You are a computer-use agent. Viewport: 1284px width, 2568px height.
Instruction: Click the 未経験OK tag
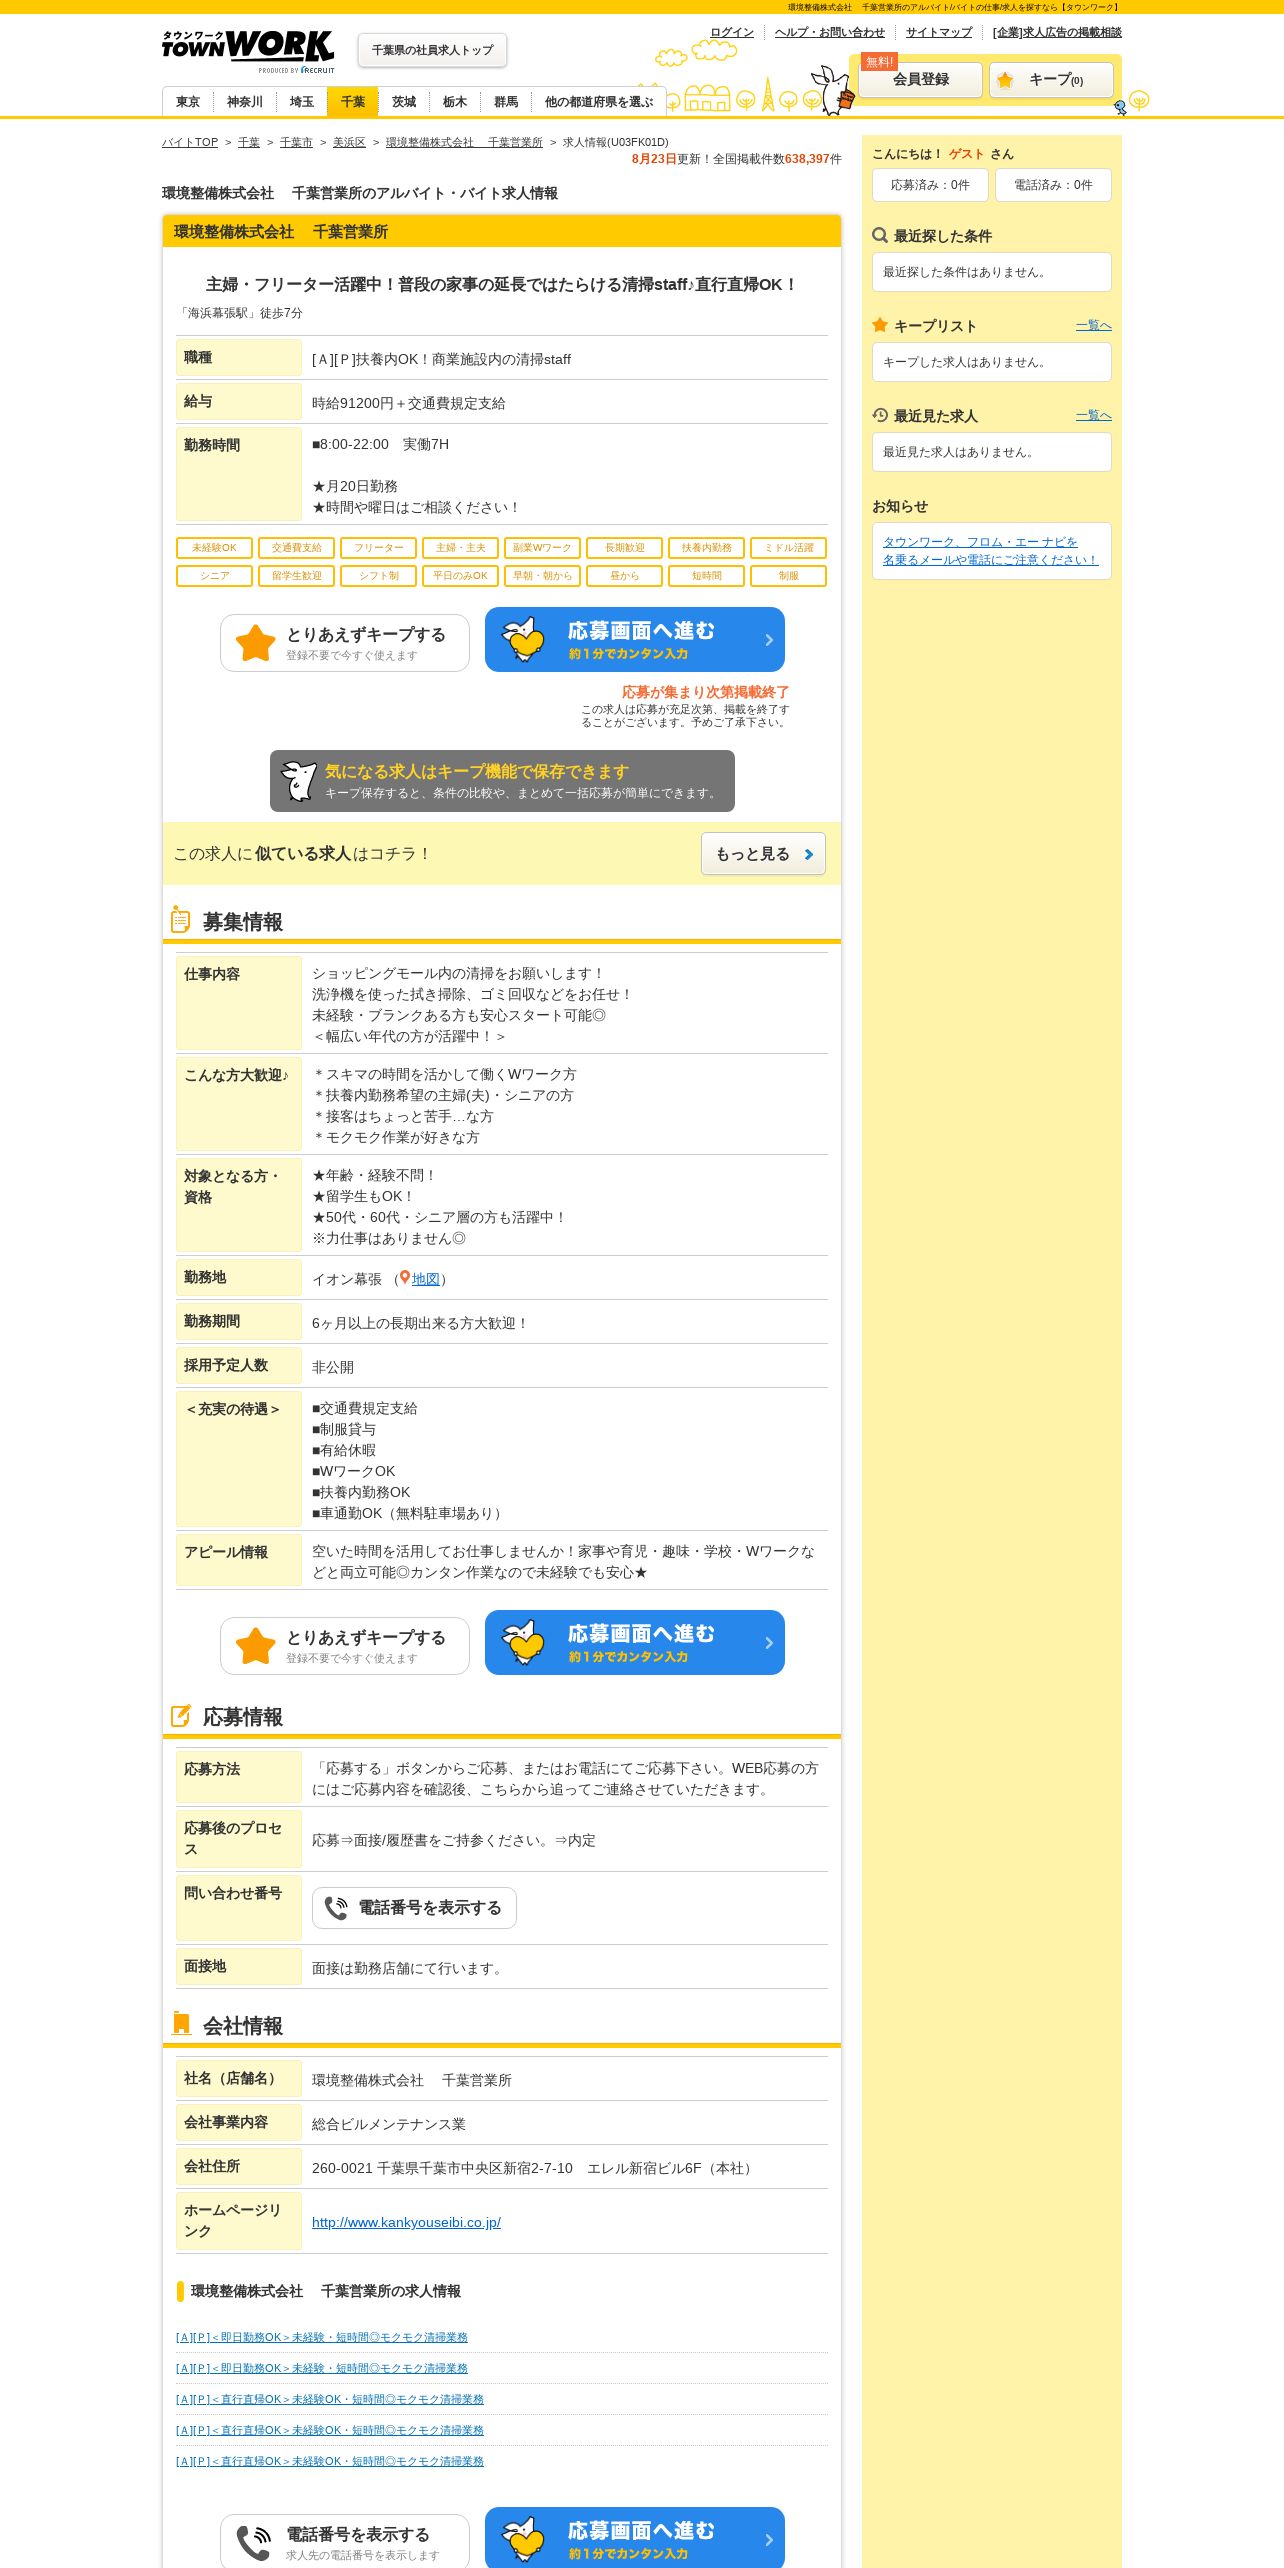click(214, 548)
